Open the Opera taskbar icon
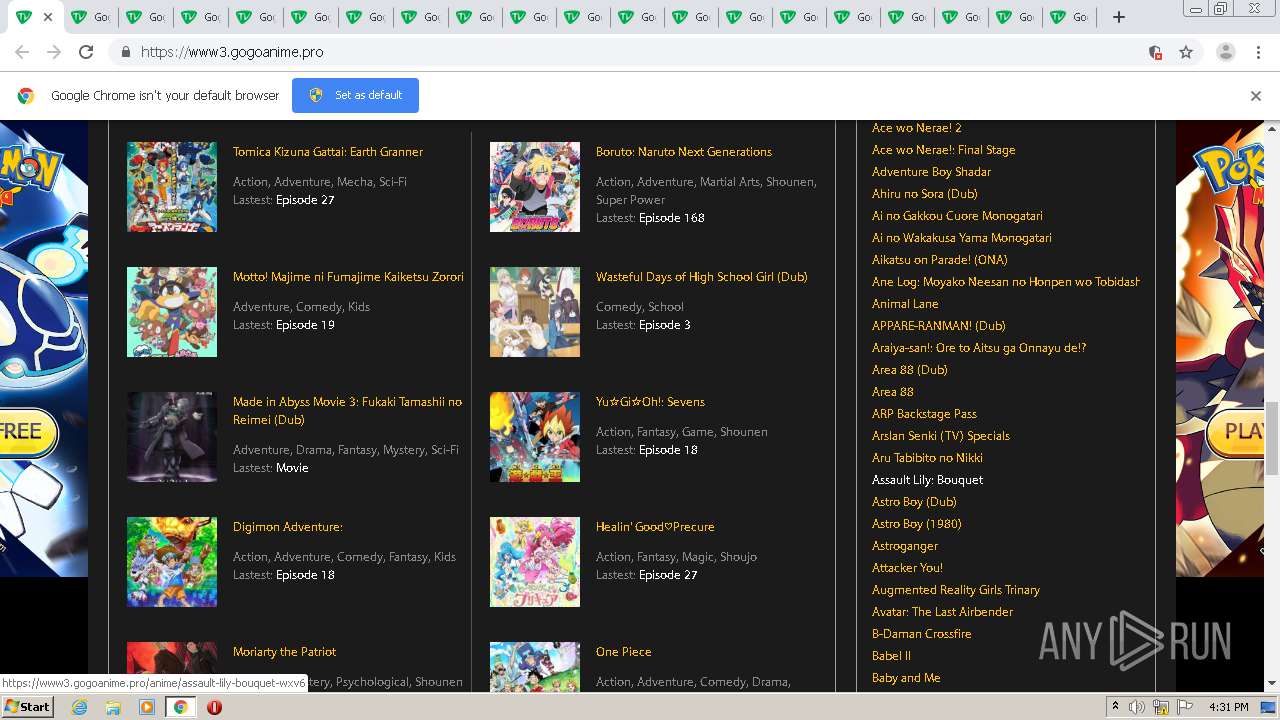Screen dimensions: 1280x720 pyautogui.click(x=214, y=707)
